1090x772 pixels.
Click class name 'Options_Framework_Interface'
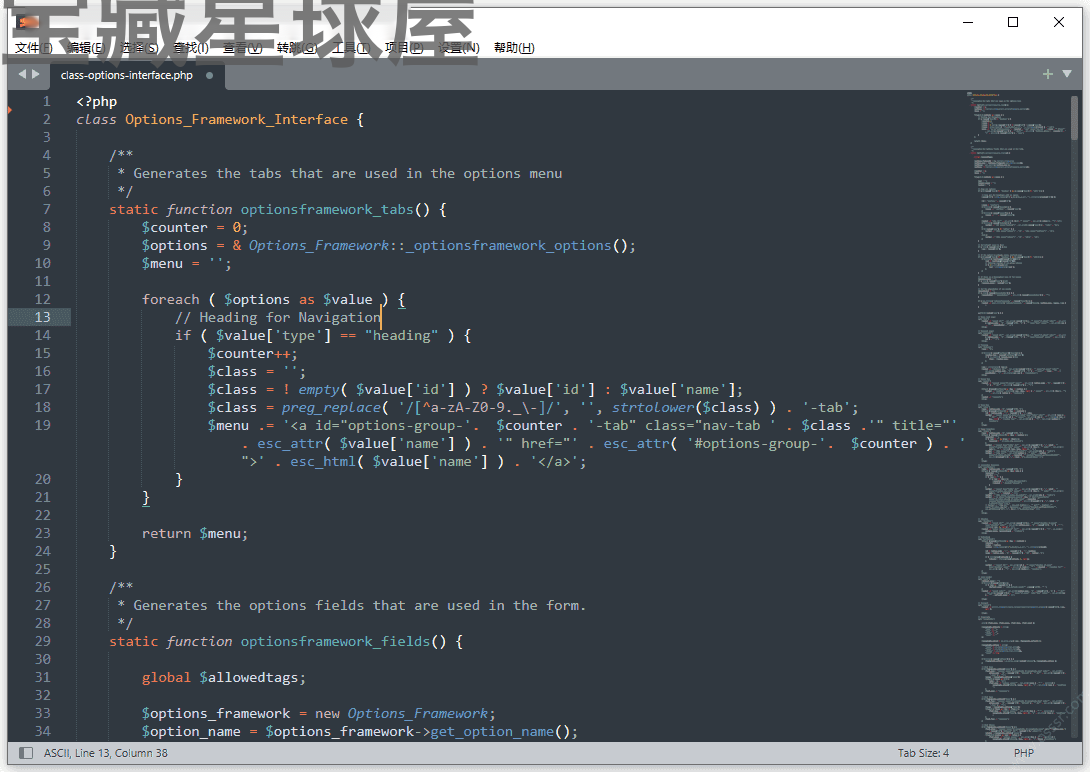(x=236, y=120)
